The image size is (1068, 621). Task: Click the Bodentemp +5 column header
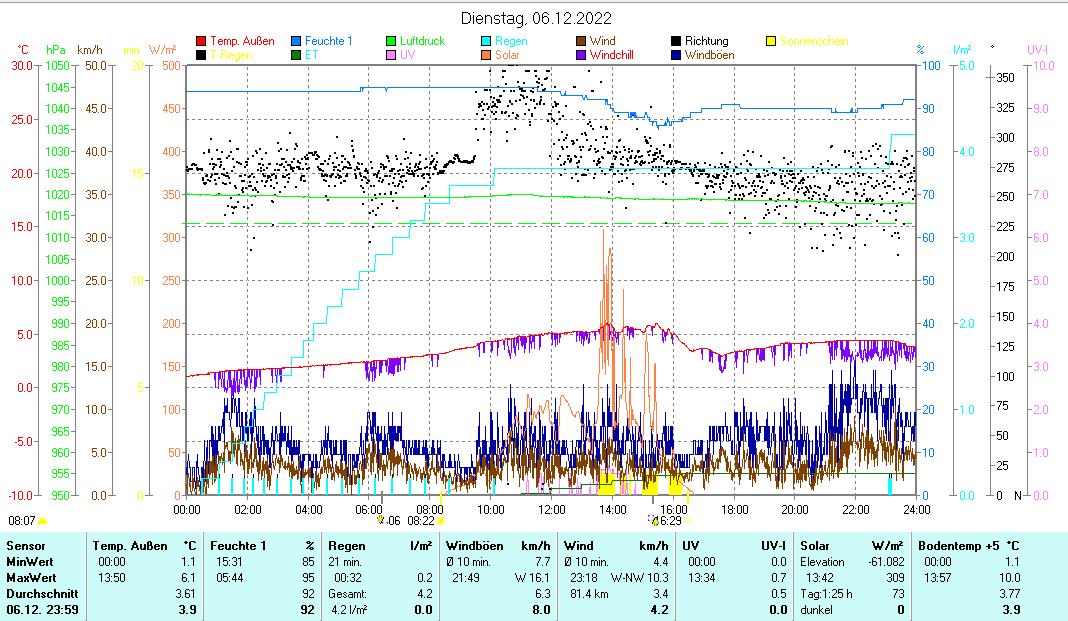[x=955, y=546]
